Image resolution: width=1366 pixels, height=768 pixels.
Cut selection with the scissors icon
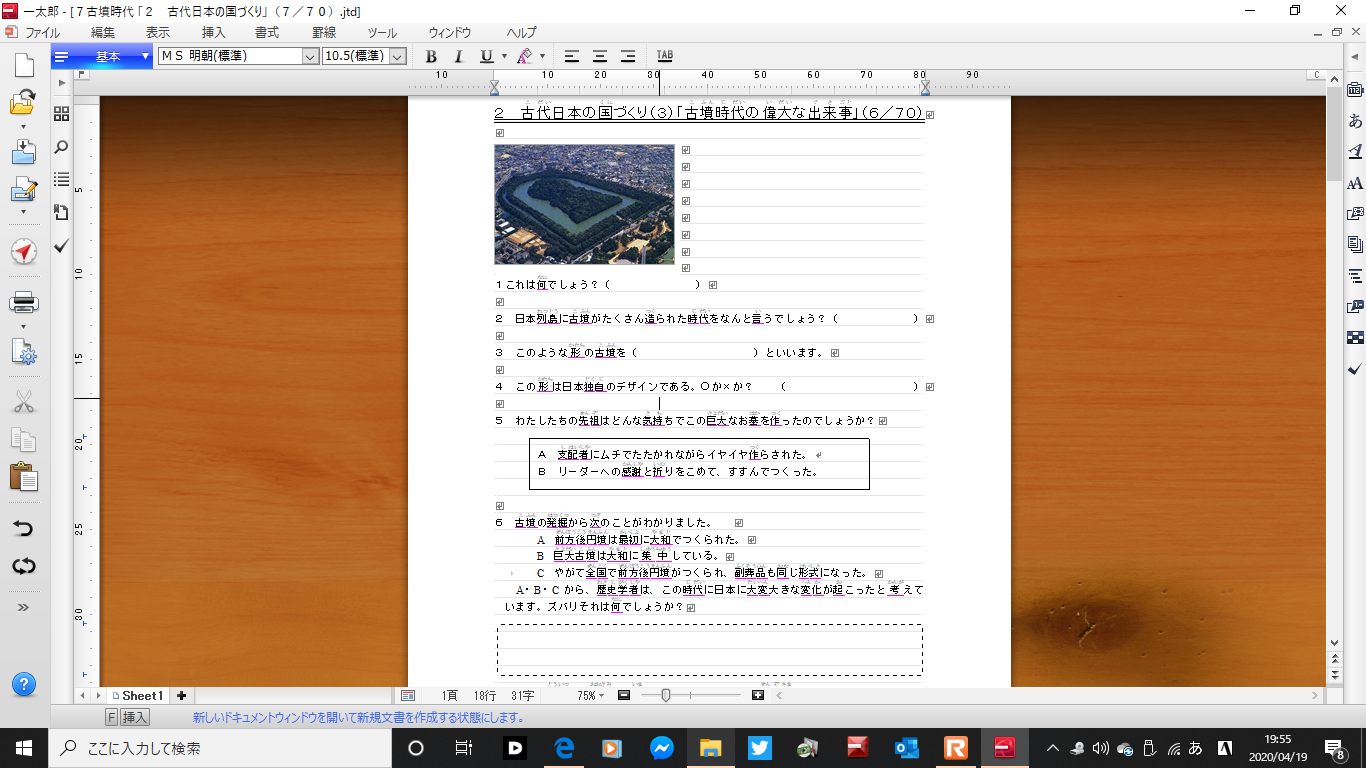(x=24, y=402)
